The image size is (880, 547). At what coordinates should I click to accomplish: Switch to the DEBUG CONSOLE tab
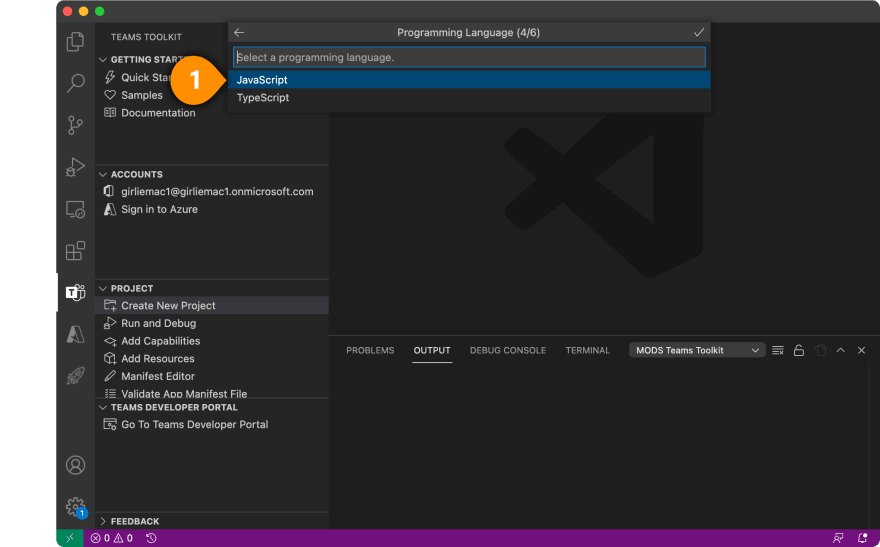point(508,350)
